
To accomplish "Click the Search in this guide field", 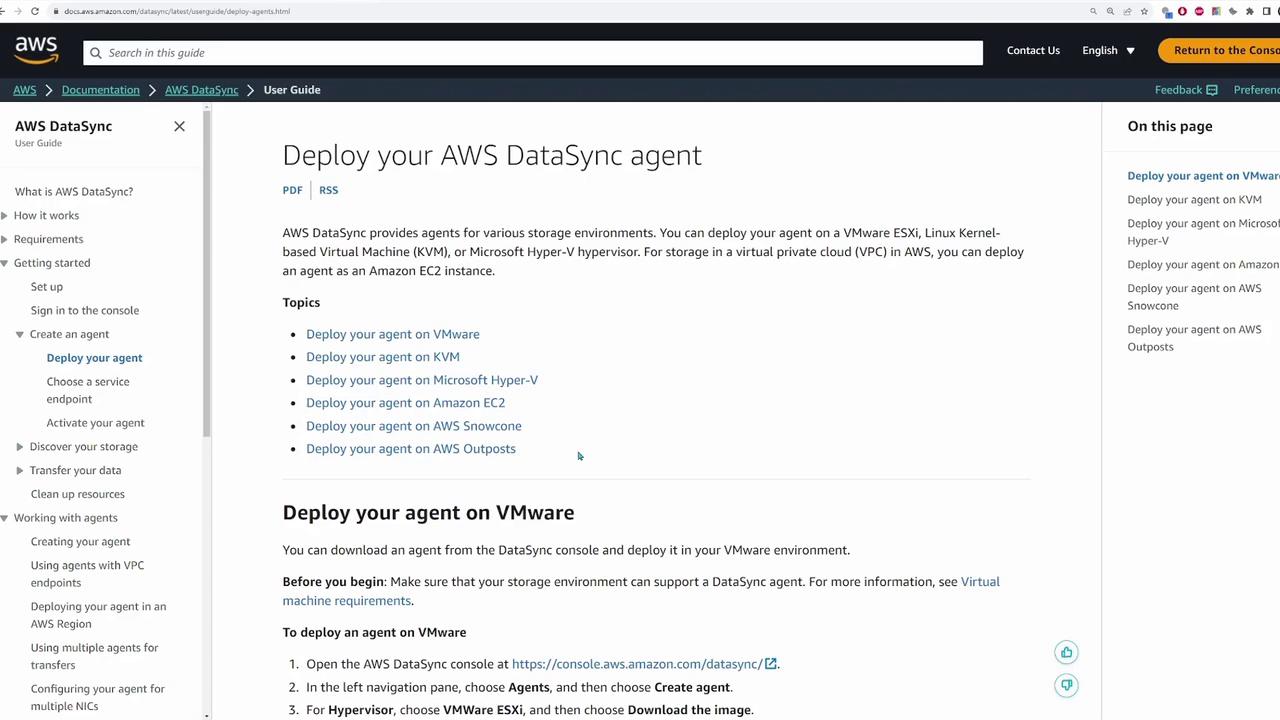I will 540,53.
